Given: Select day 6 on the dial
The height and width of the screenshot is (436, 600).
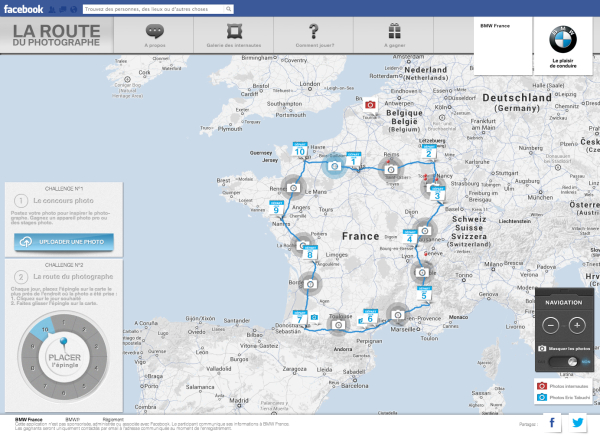Looking at the screenshot, I should point(64,393).
